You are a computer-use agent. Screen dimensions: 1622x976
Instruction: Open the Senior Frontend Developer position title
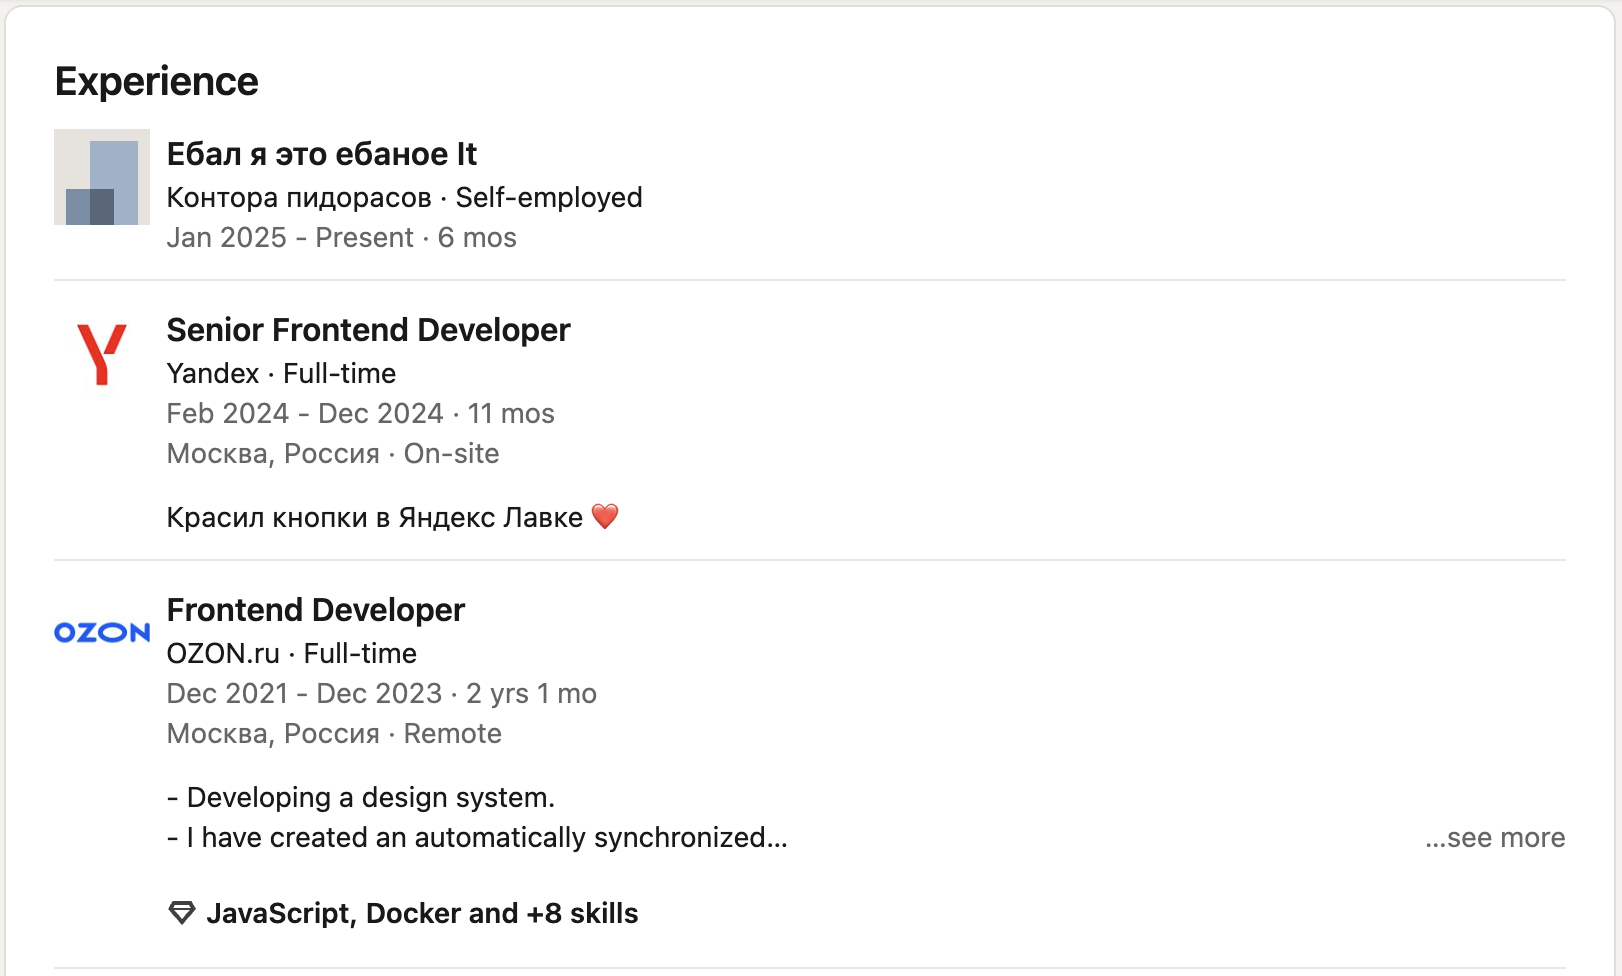(x=368, y=330)
